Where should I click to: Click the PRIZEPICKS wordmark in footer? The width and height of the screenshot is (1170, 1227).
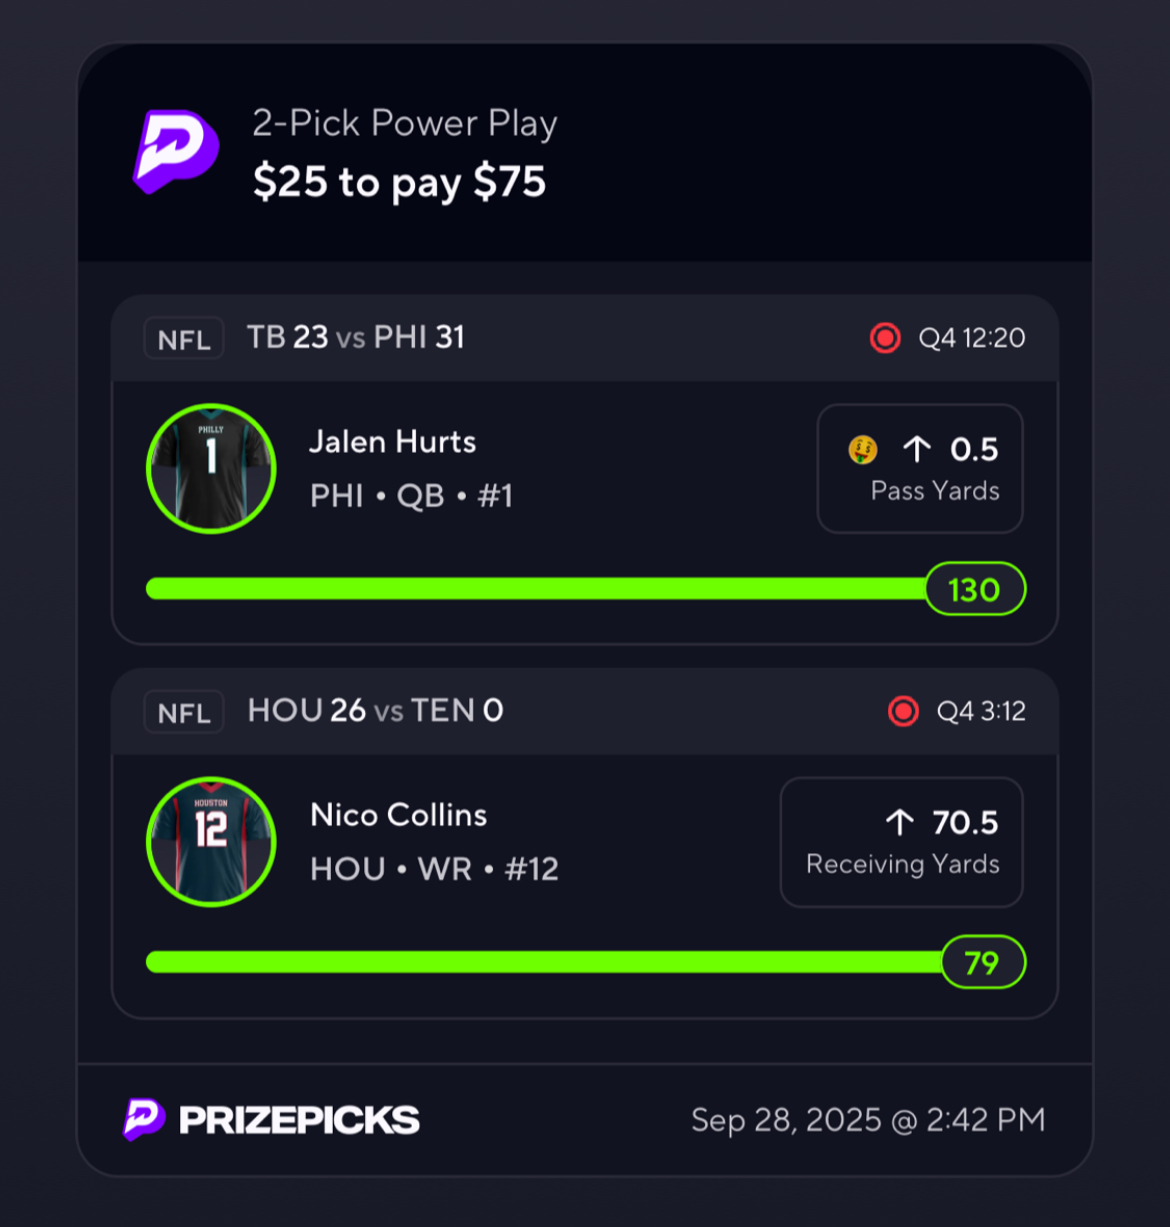coord(299,1120)
